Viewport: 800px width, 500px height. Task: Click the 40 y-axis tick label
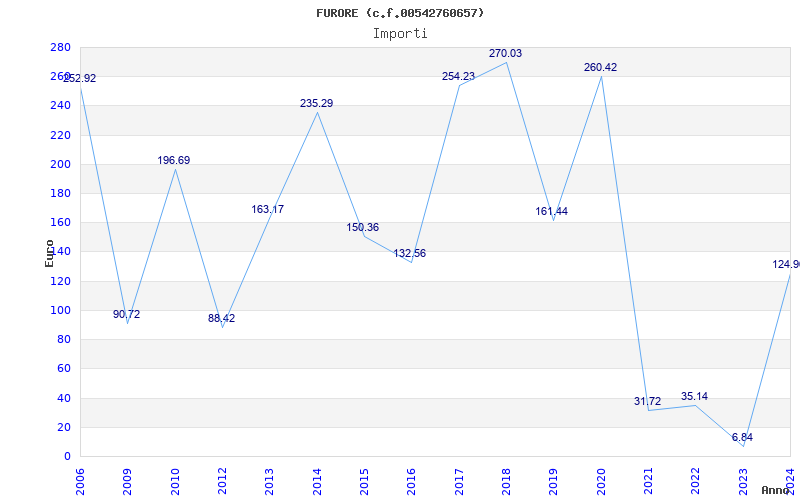coord(63,398)
